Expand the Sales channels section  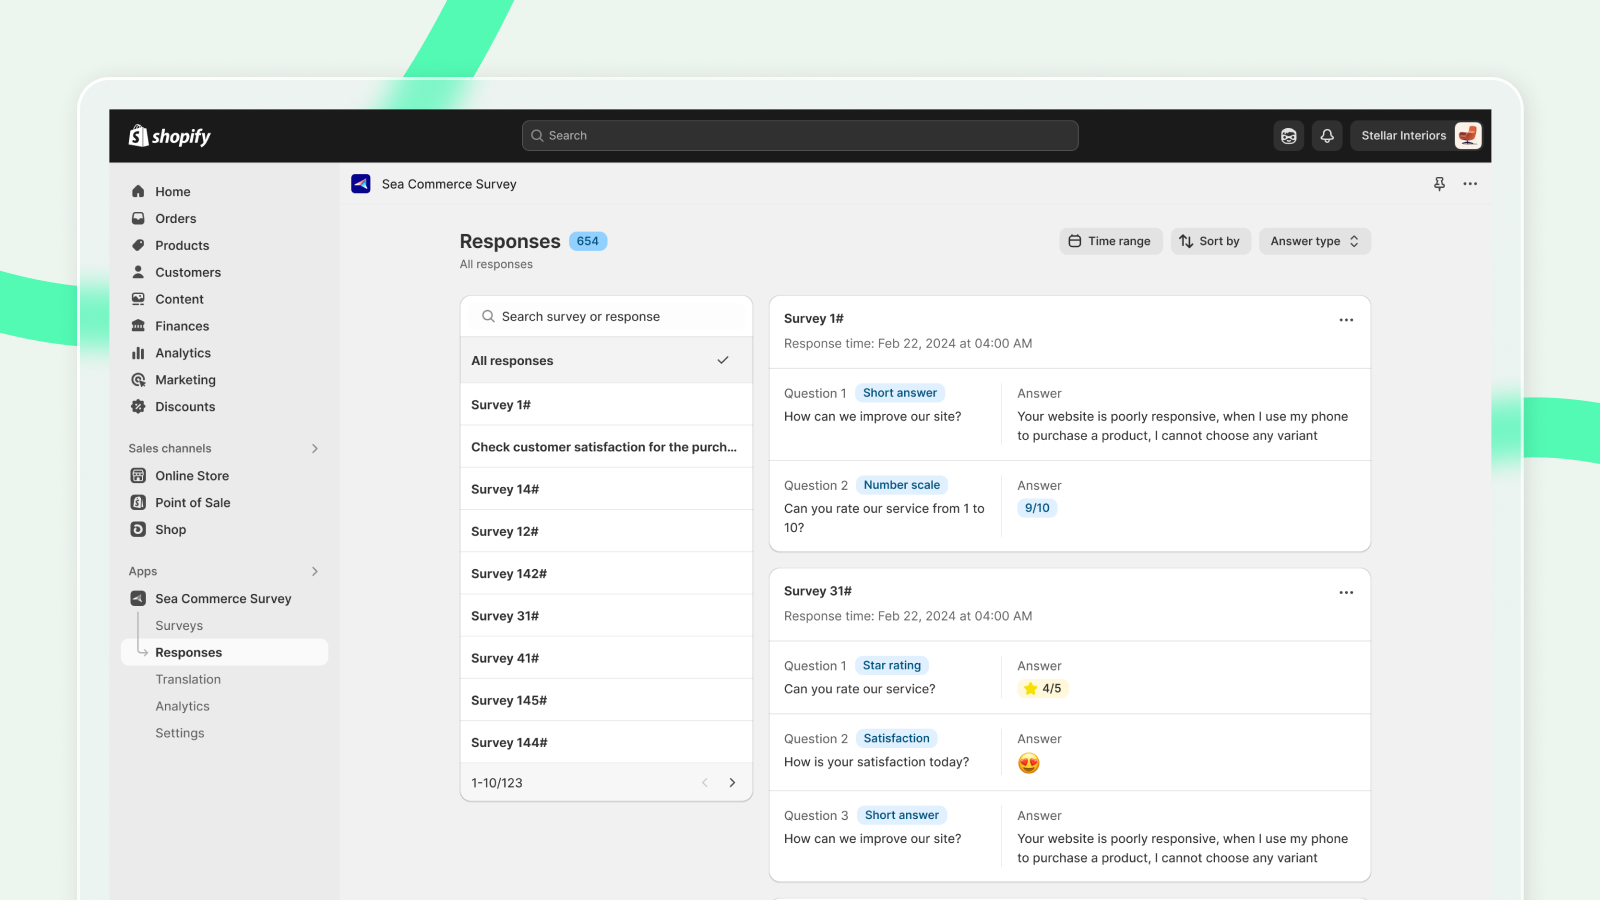tap(315, 449)
